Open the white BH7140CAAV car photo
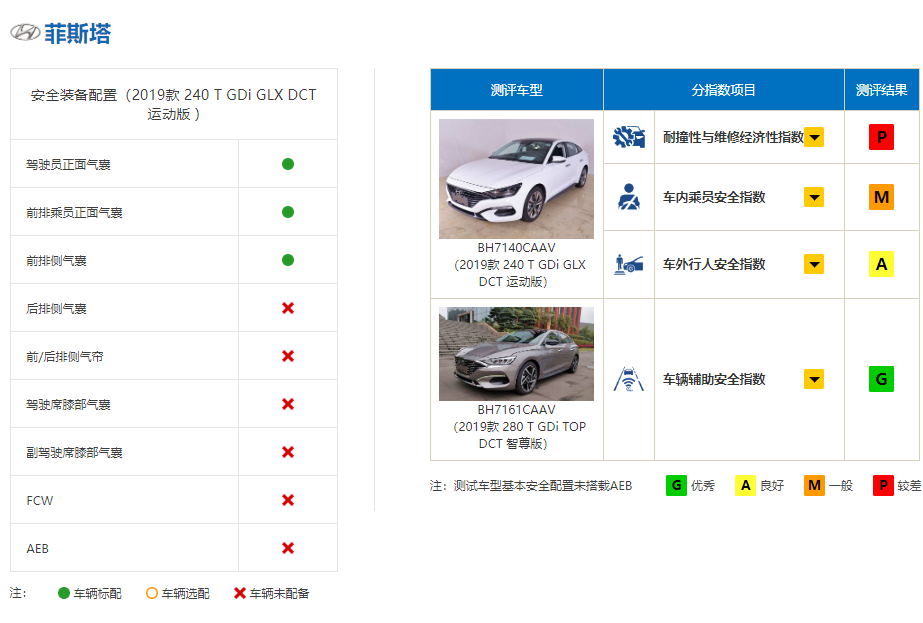Viewport: 923px width, 623px height. click(x=516, y=179)
